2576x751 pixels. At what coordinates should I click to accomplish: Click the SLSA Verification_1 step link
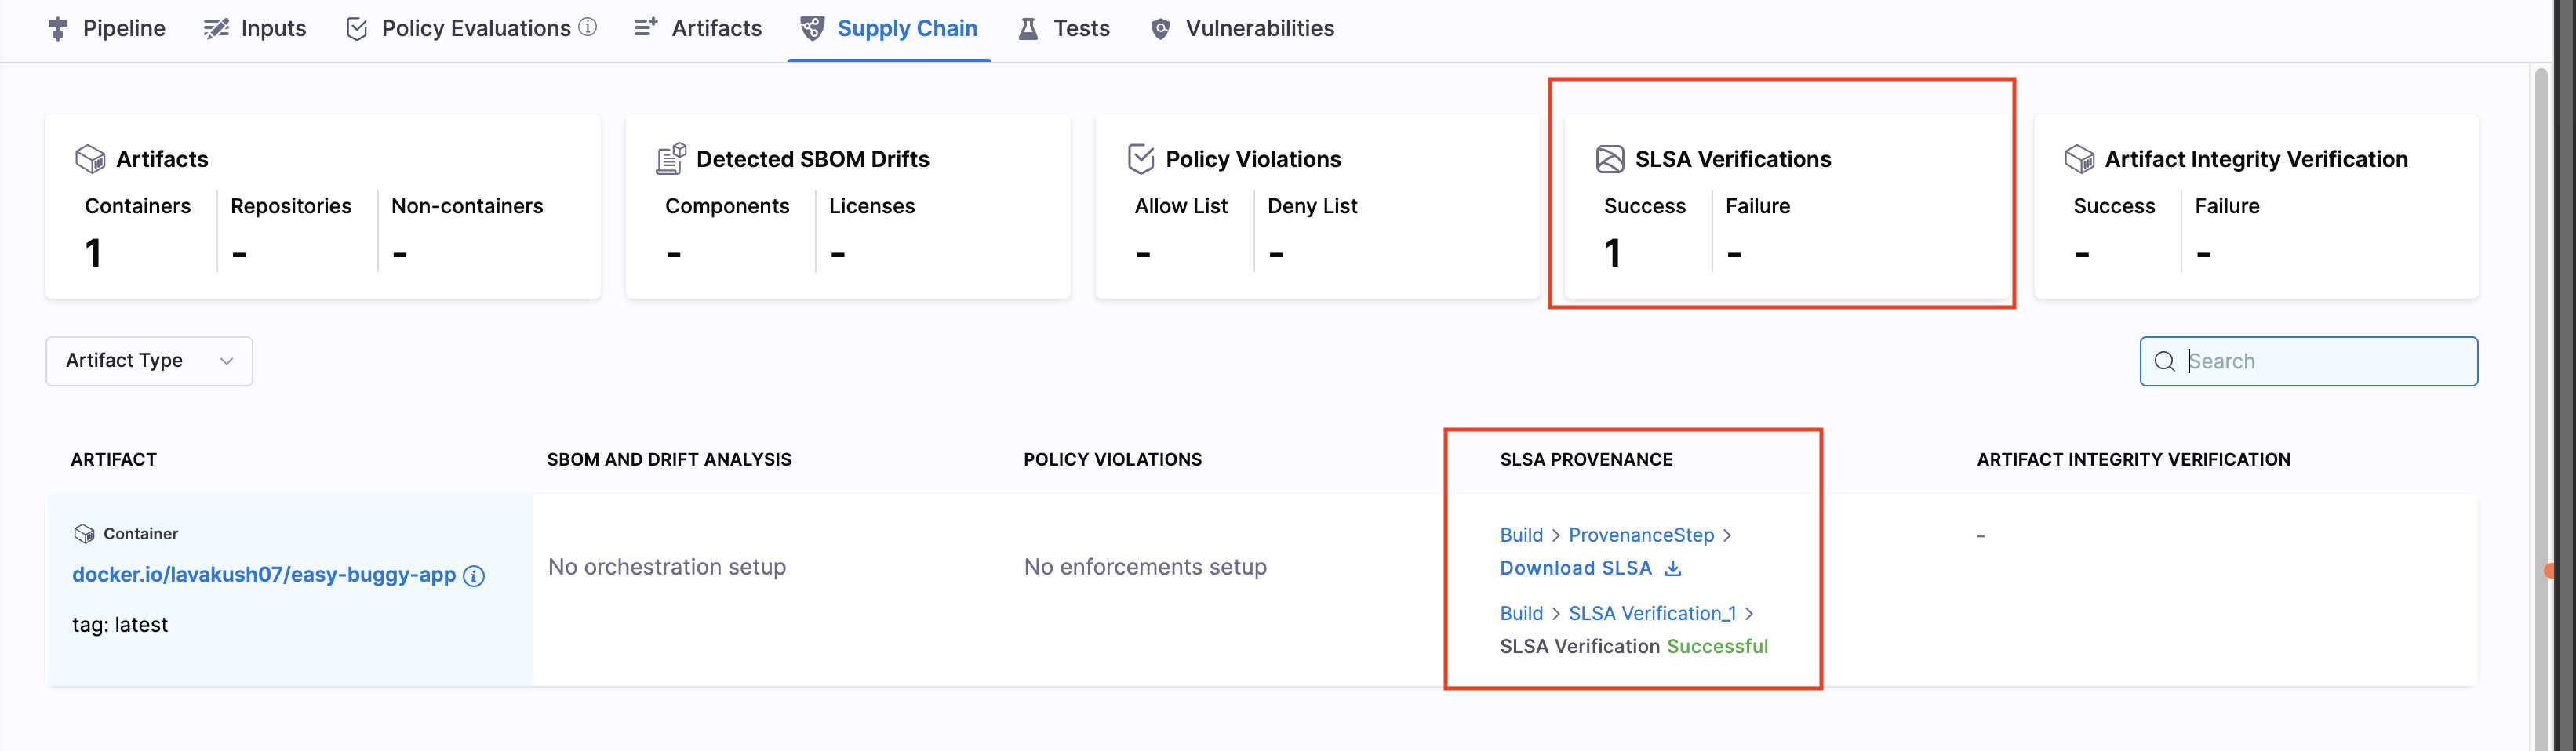(1652, 613)
